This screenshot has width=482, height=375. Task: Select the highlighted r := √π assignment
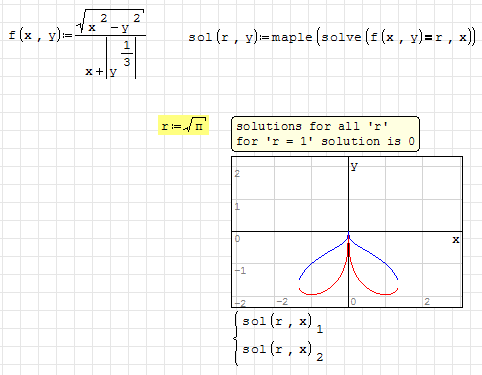coord(183,125)
